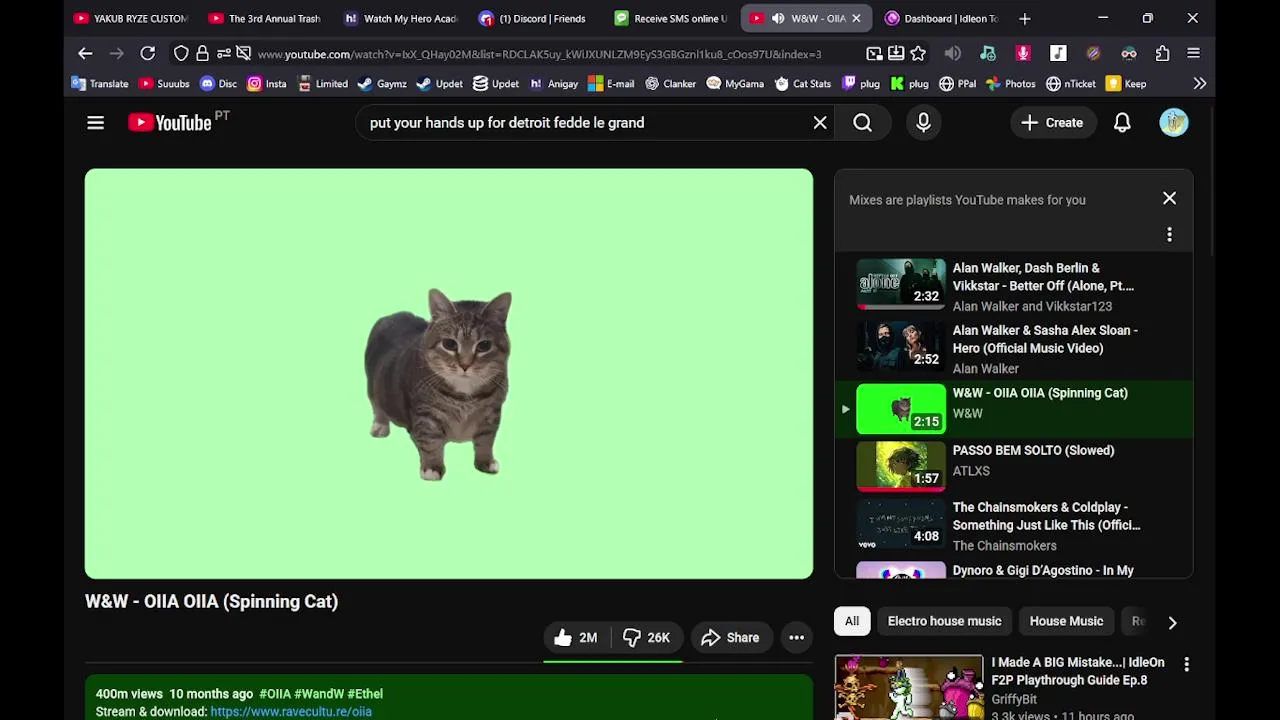1280x720 pixels.
Task: Open the Clanker bookmark
Action: point(670,84)
